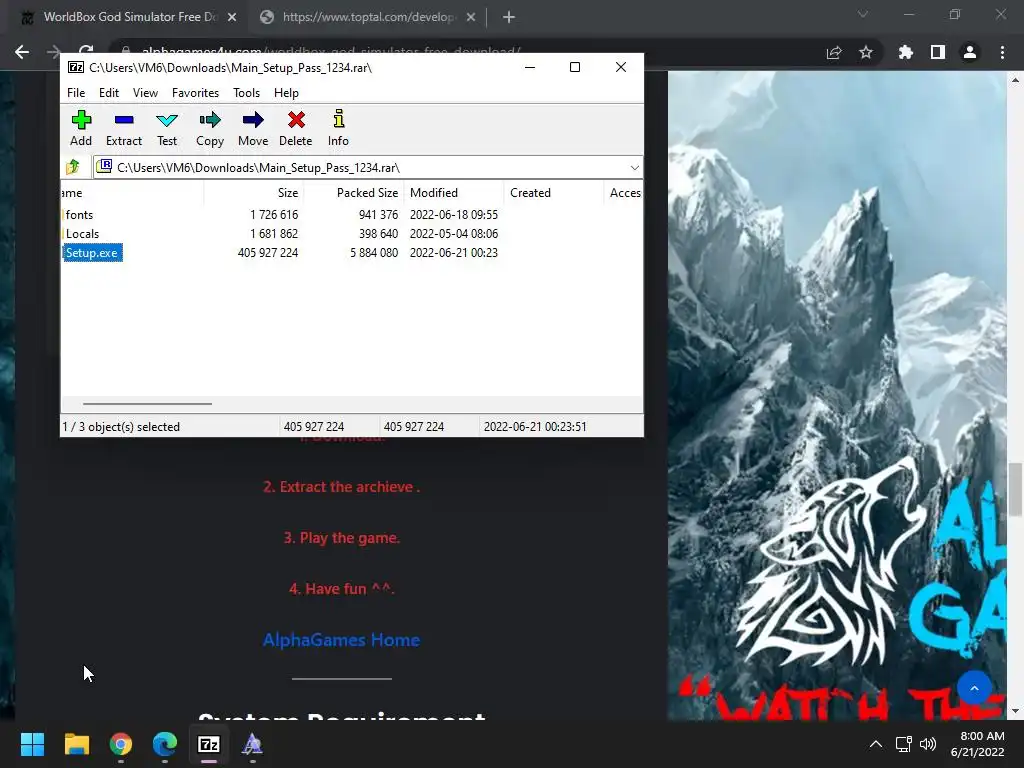1024x768 pixels.
Task: Sort by the Size column header
Action: [x=253, y=193]
